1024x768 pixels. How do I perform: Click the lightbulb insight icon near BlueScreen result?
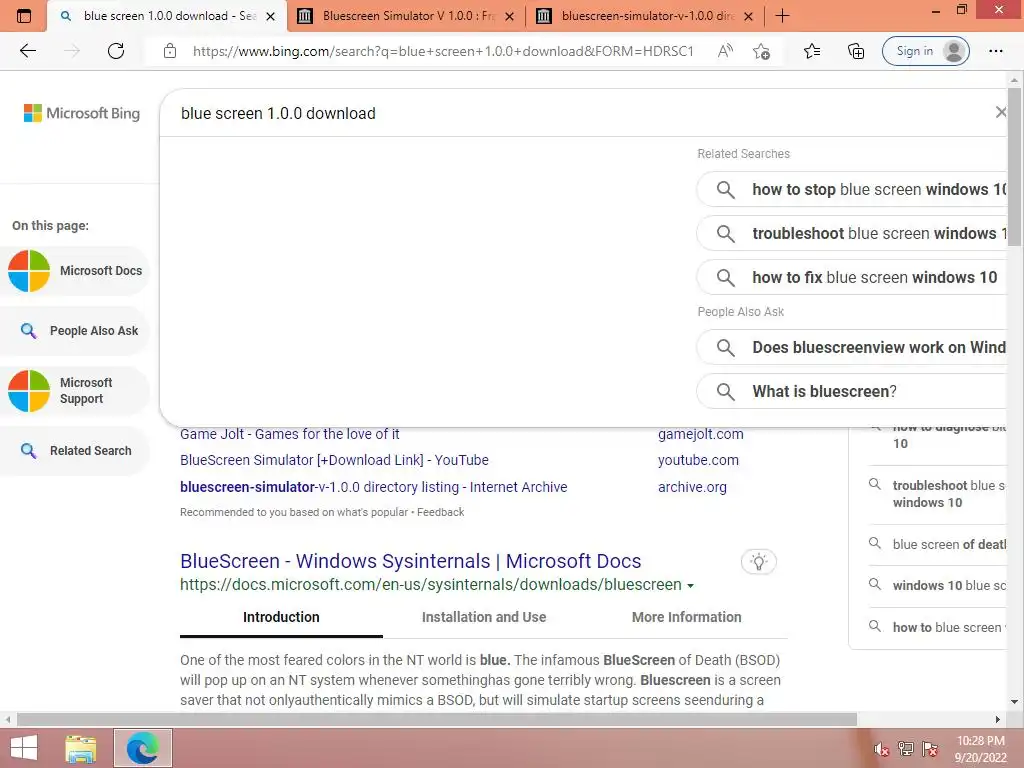[758, 562]
